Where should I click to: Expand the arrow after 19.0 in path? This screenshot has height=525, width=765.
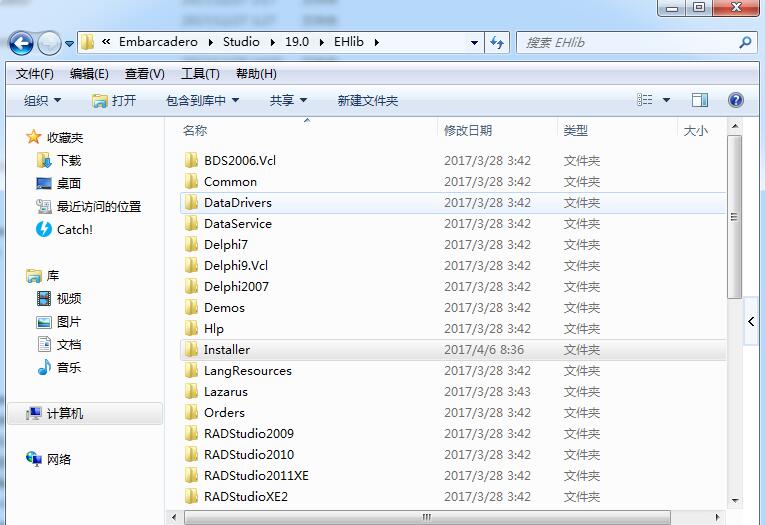[322, 42]
